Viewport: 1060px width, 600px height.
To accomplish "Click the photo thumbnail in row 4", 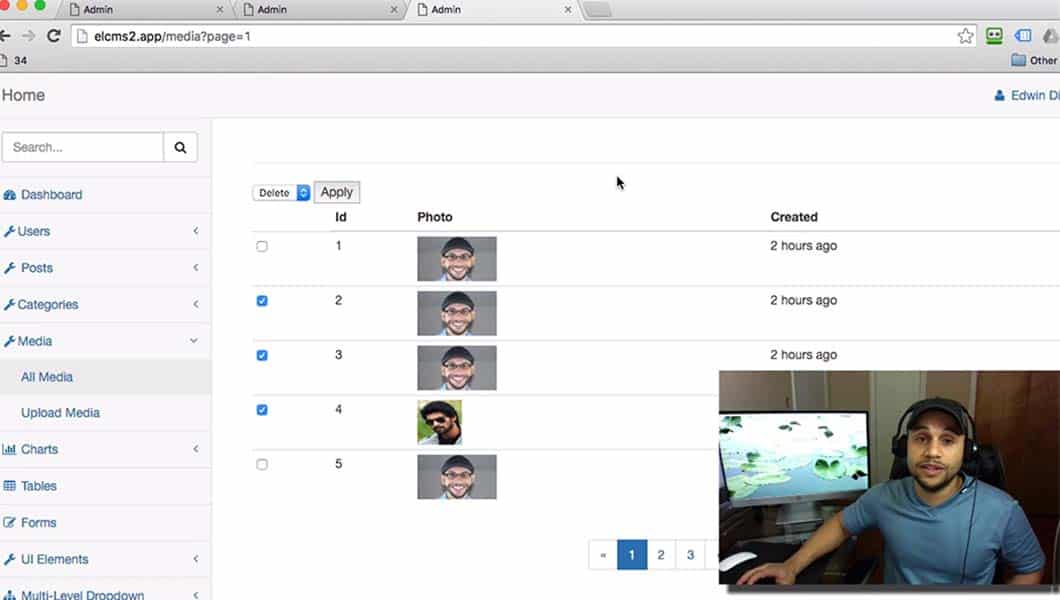I will coord(439,422).
